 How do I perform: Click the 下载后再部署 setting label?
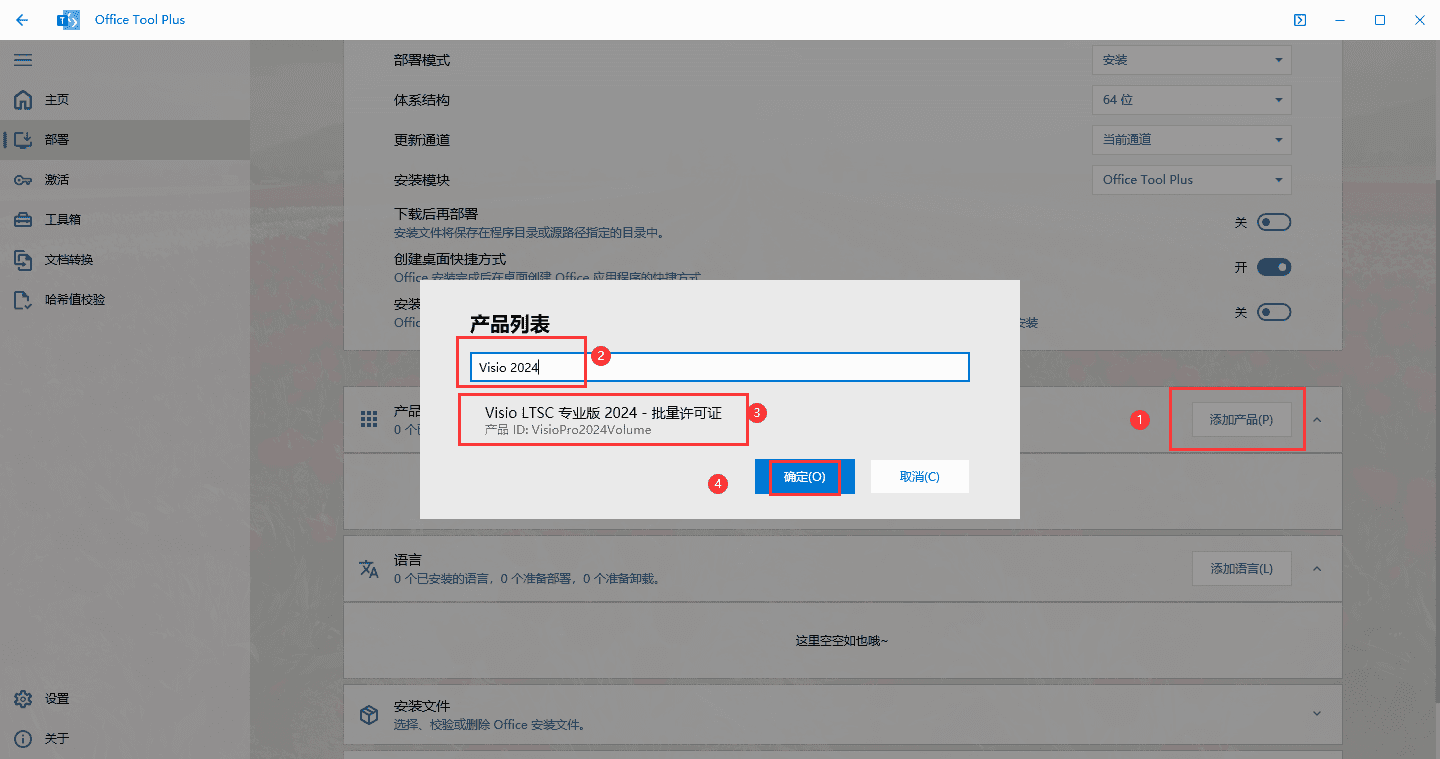tap(436, 214)
